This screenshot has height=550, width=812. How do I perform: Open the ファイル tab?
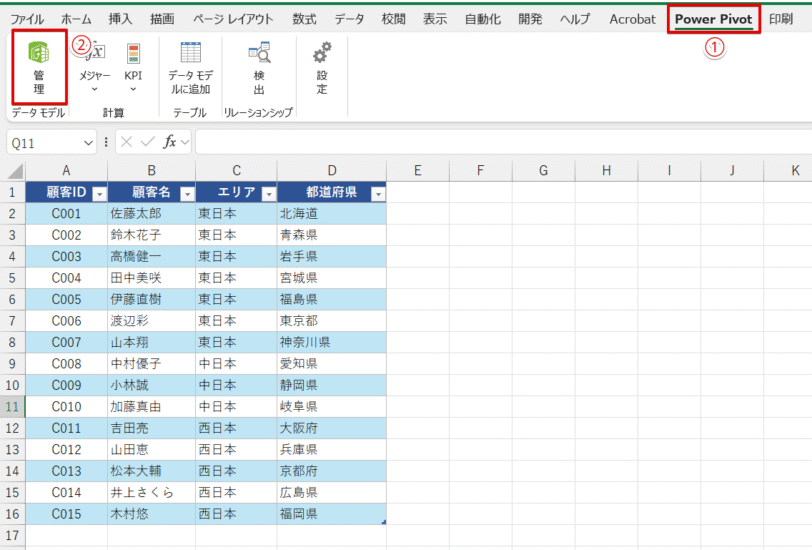(27, 19)
